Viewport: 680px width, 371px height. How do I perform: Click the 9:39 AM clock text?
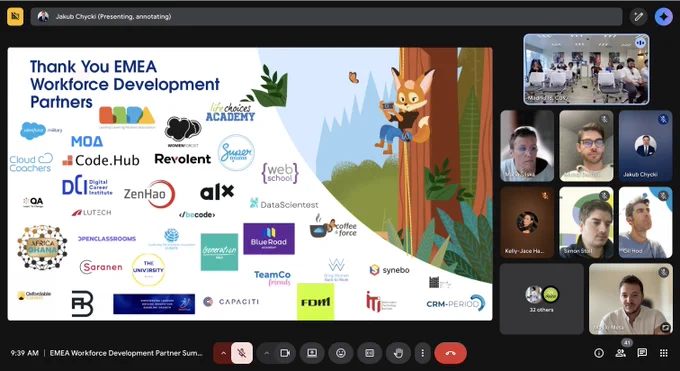(x=25, y=353)
